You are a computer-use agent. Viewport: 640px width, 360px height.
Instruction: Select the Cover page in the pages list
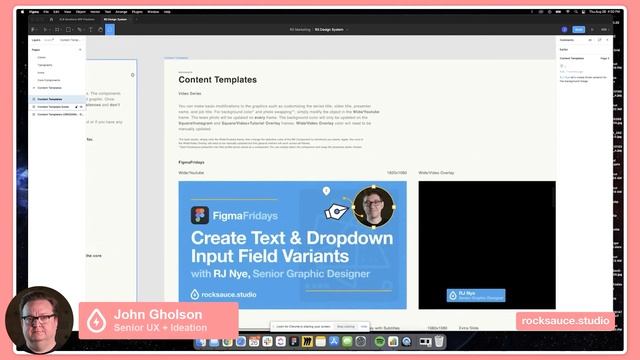coord(42,58)
